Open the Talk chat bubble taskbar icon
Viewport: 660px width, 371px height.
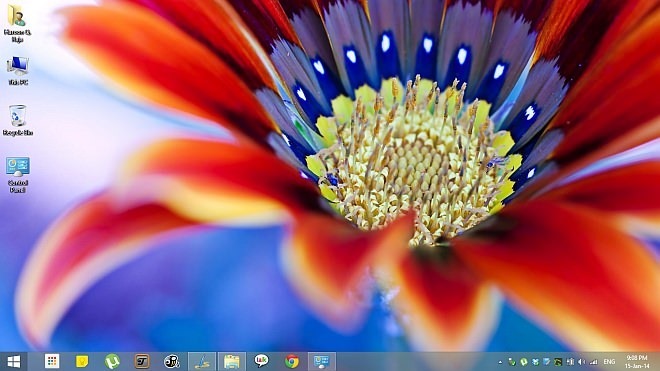[261, 361]
